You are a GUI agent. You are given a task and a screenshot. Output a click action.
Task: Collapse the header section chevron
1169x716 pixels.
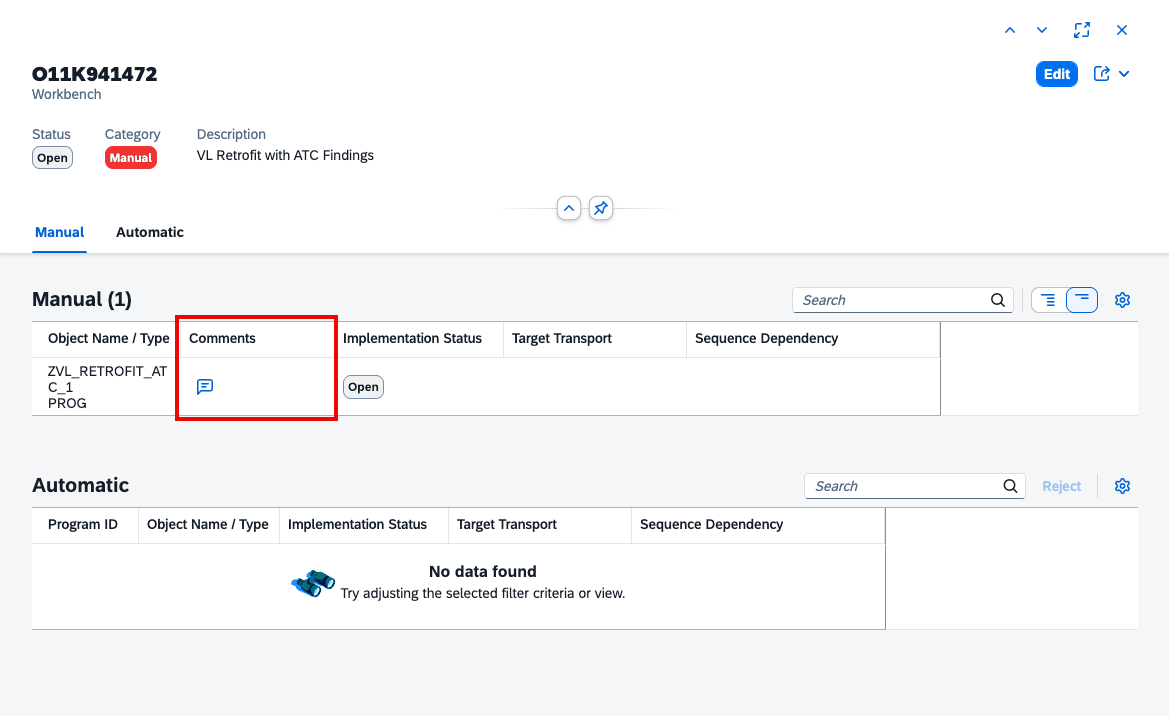coord(569,208)
